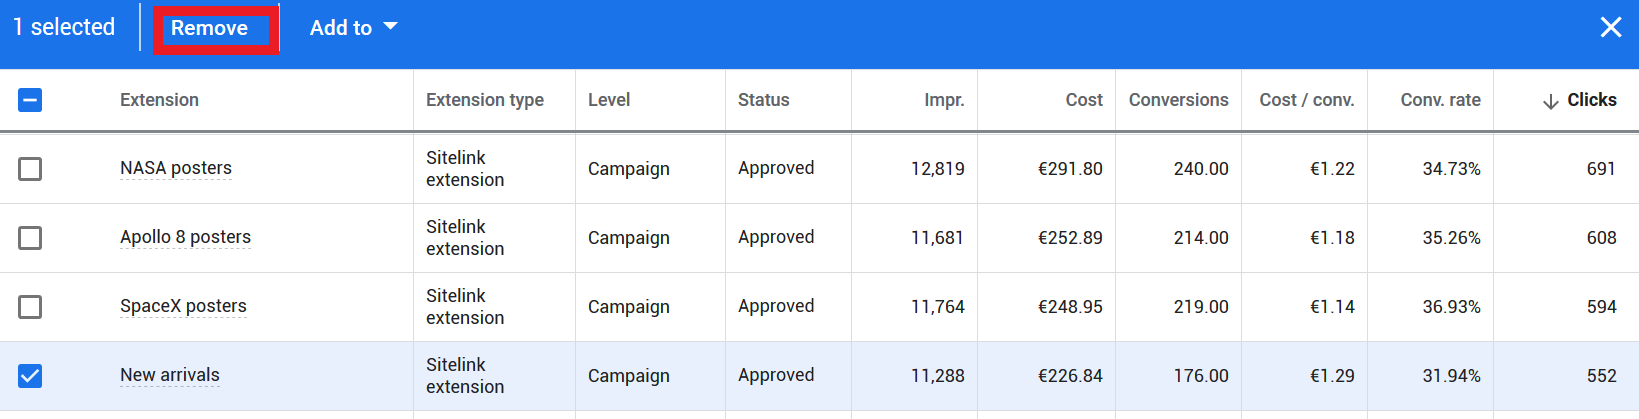The height and width of the screenshot is (419, 1639).
Task: Sort by the Extension type column header
Action: click(x=485, y=100)
